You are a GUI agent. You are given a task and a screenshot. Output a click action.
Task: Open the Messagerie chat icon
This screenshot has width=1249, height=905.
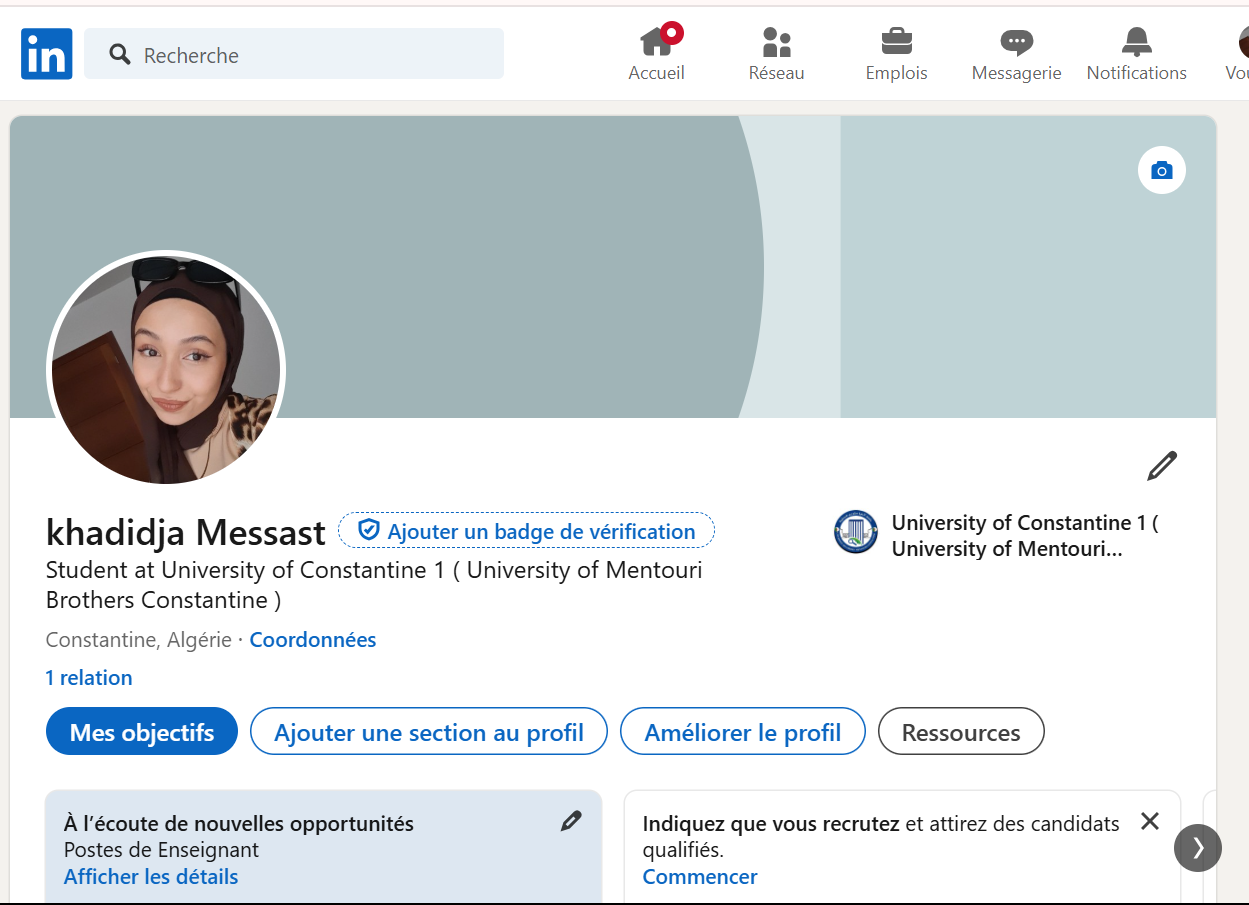click(1016, 42)
